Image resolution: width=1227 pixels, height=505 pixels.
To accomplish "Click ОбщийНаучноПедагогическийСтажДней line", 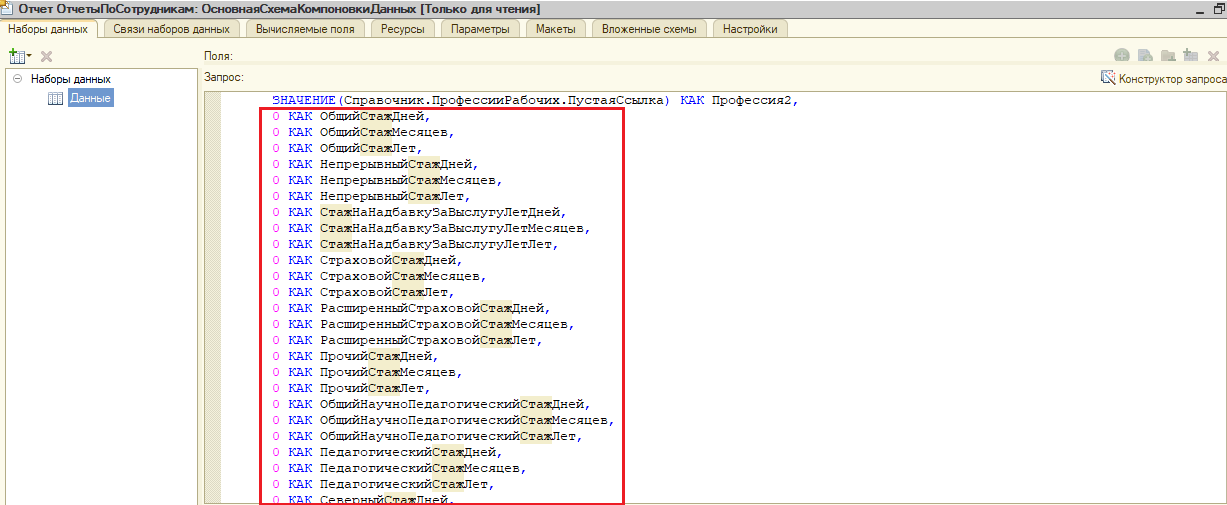I will pos(430,404).
